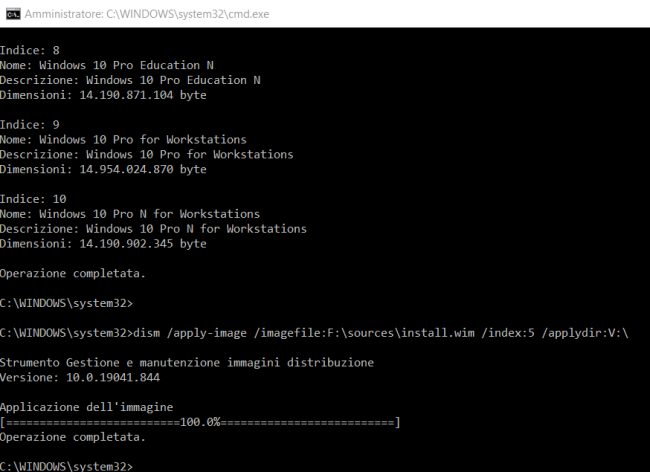Click 'Dimensioni: 14.954.024.870 byte'
Screen dimensions: 650x472
103,169
